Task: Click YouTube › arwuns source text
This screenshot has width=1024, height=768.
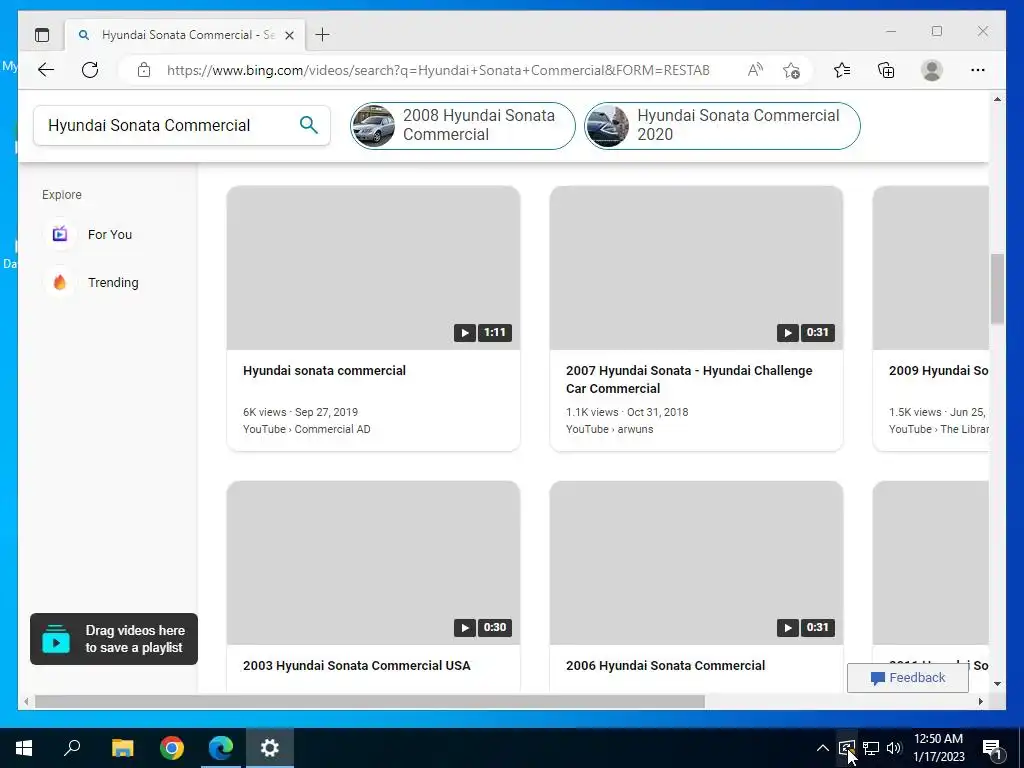Action: coord(609,429)
